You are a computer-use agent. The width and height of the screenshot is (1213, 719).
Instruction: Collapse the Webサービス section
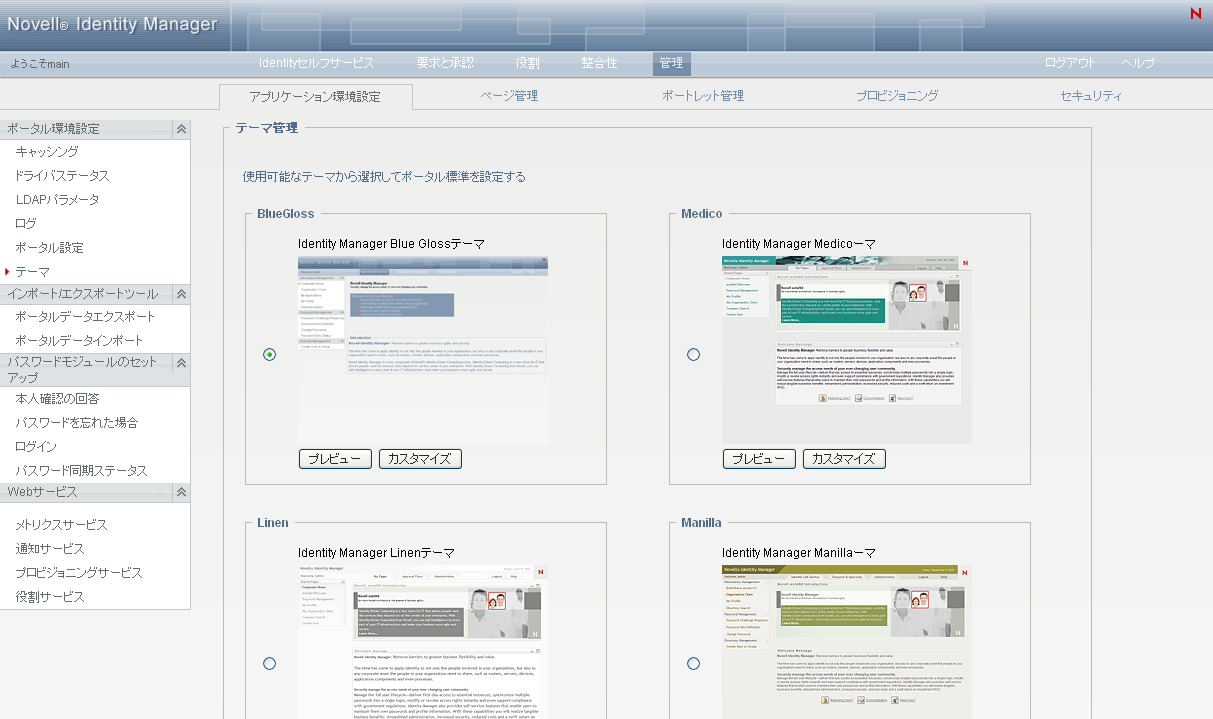[181, 492]
